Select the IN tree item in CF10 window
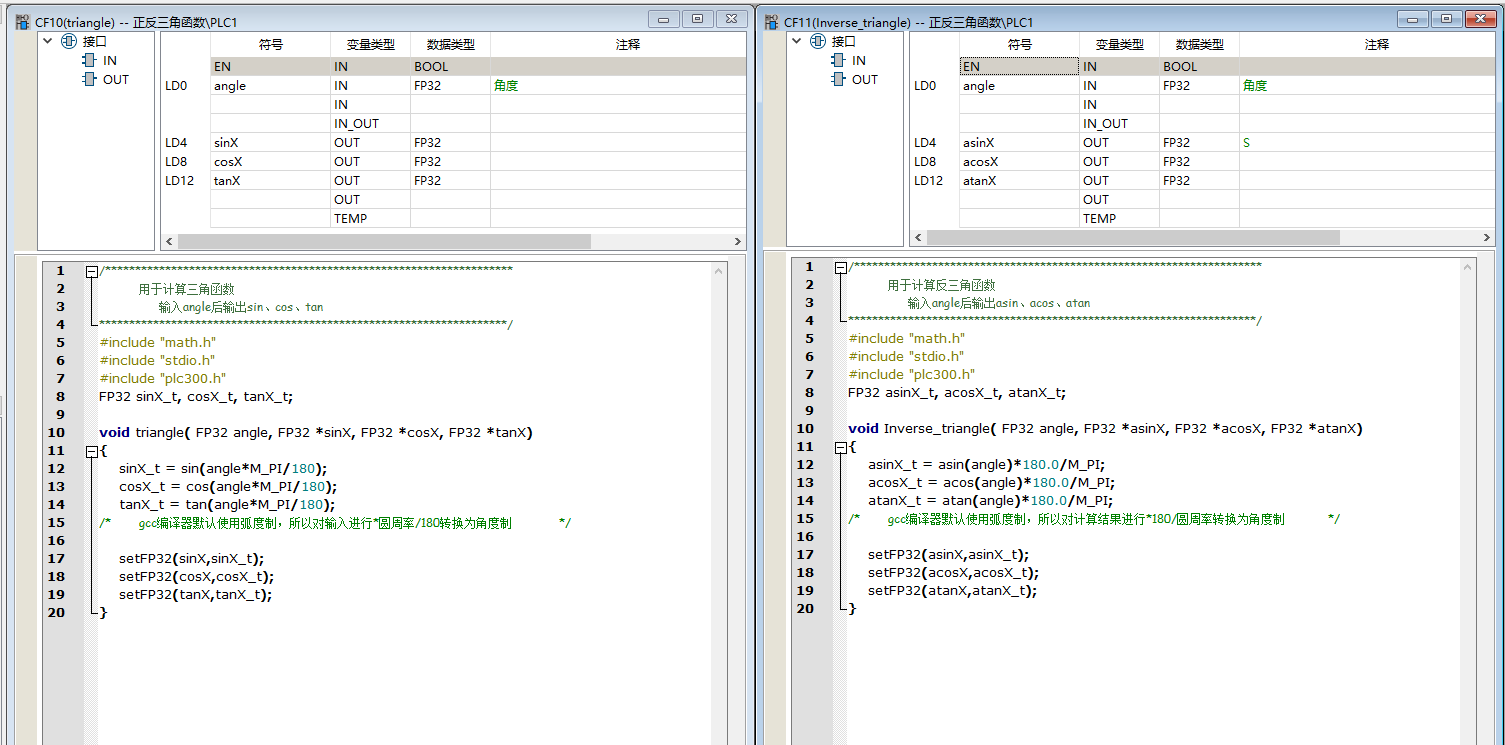The width and height of the screenshot is (1505, 745). (x=110, y=61)
